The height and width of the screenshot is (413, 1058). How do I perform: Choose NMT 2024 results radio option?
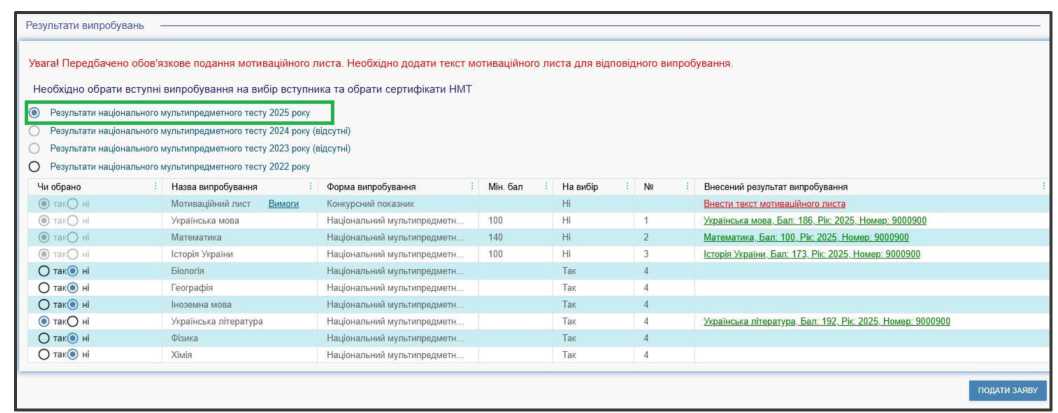click(x=35, y=131)
